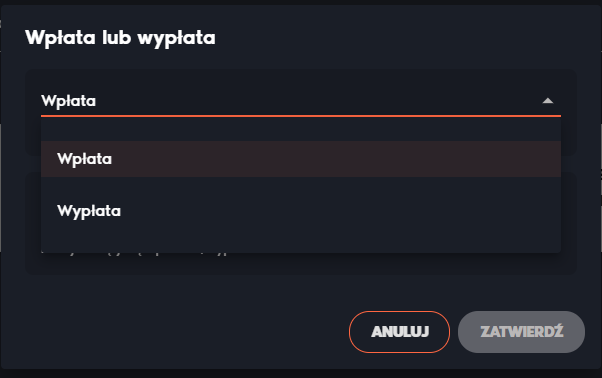The width and height of the screenshot is (602, 378).
Task: Click the dialog title Wpłata lub wypłata
Action: click(x=120, y=38)
